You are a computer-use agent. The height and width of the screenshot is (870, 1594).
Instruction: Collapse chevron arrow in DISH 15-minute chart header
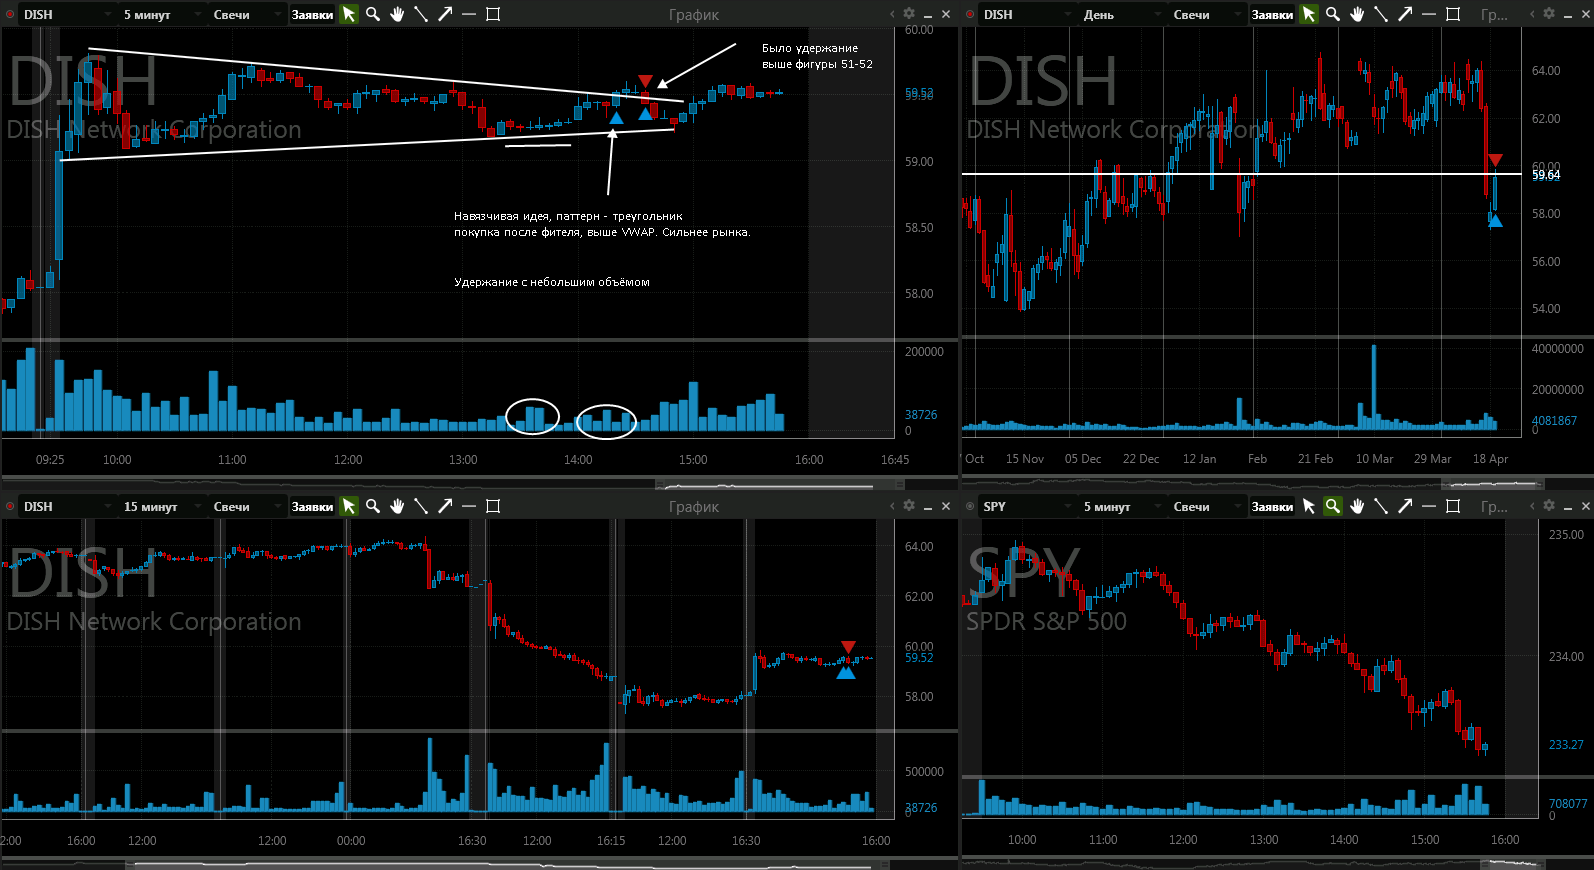892,506
